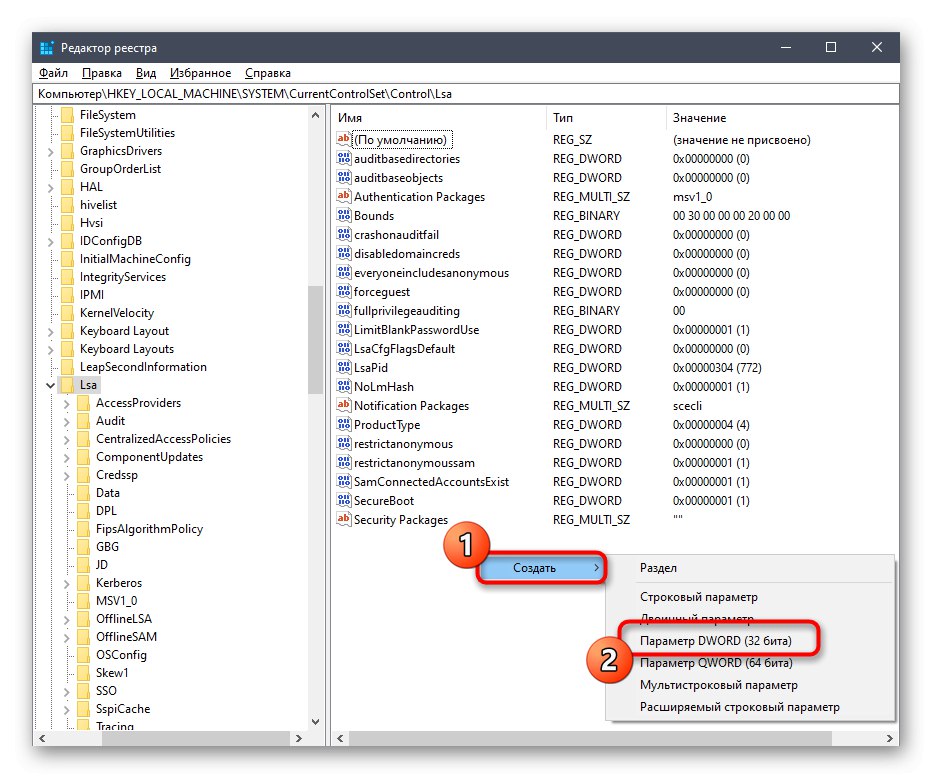
Task: Click the Notification Packages value icon
Action: (344, 405)
